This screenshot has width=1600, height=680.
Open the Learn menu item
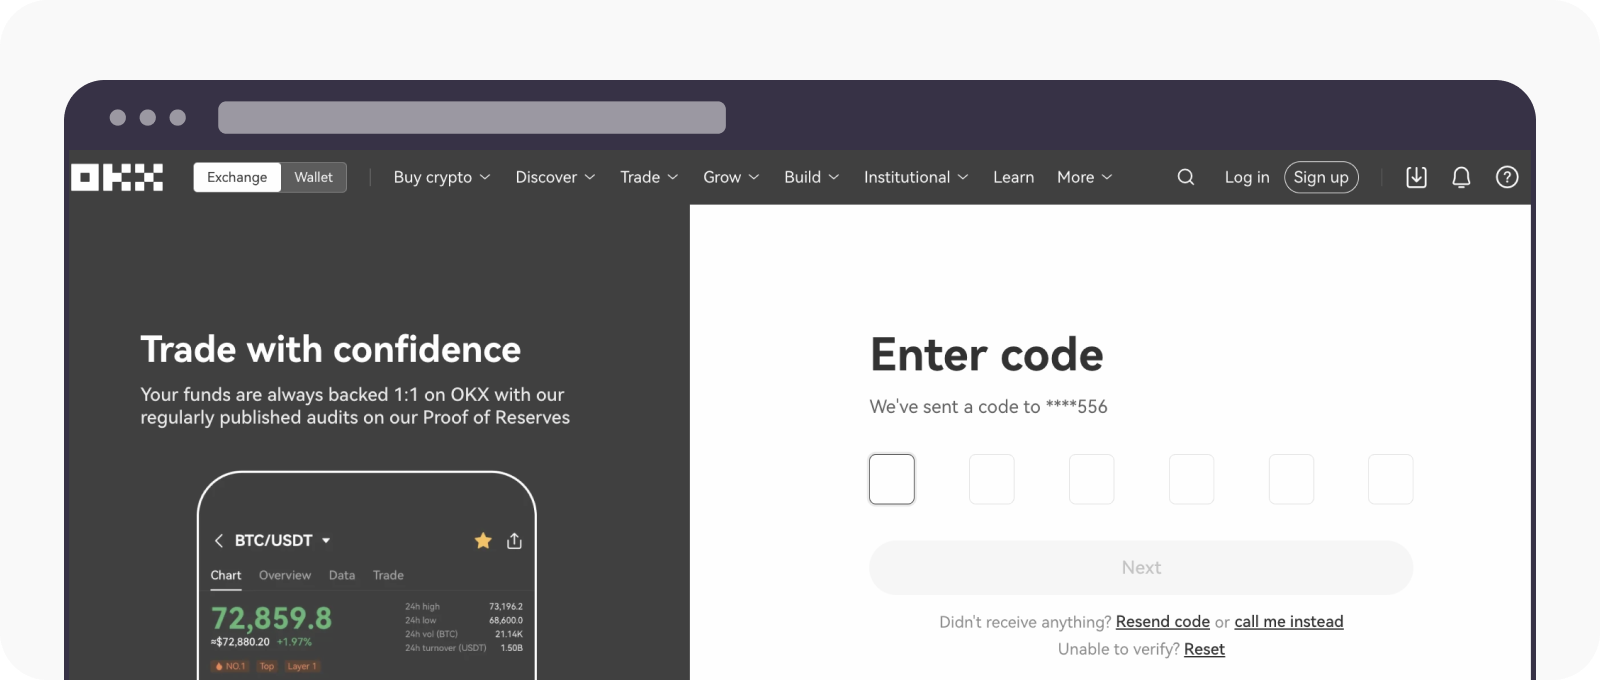1013,177
